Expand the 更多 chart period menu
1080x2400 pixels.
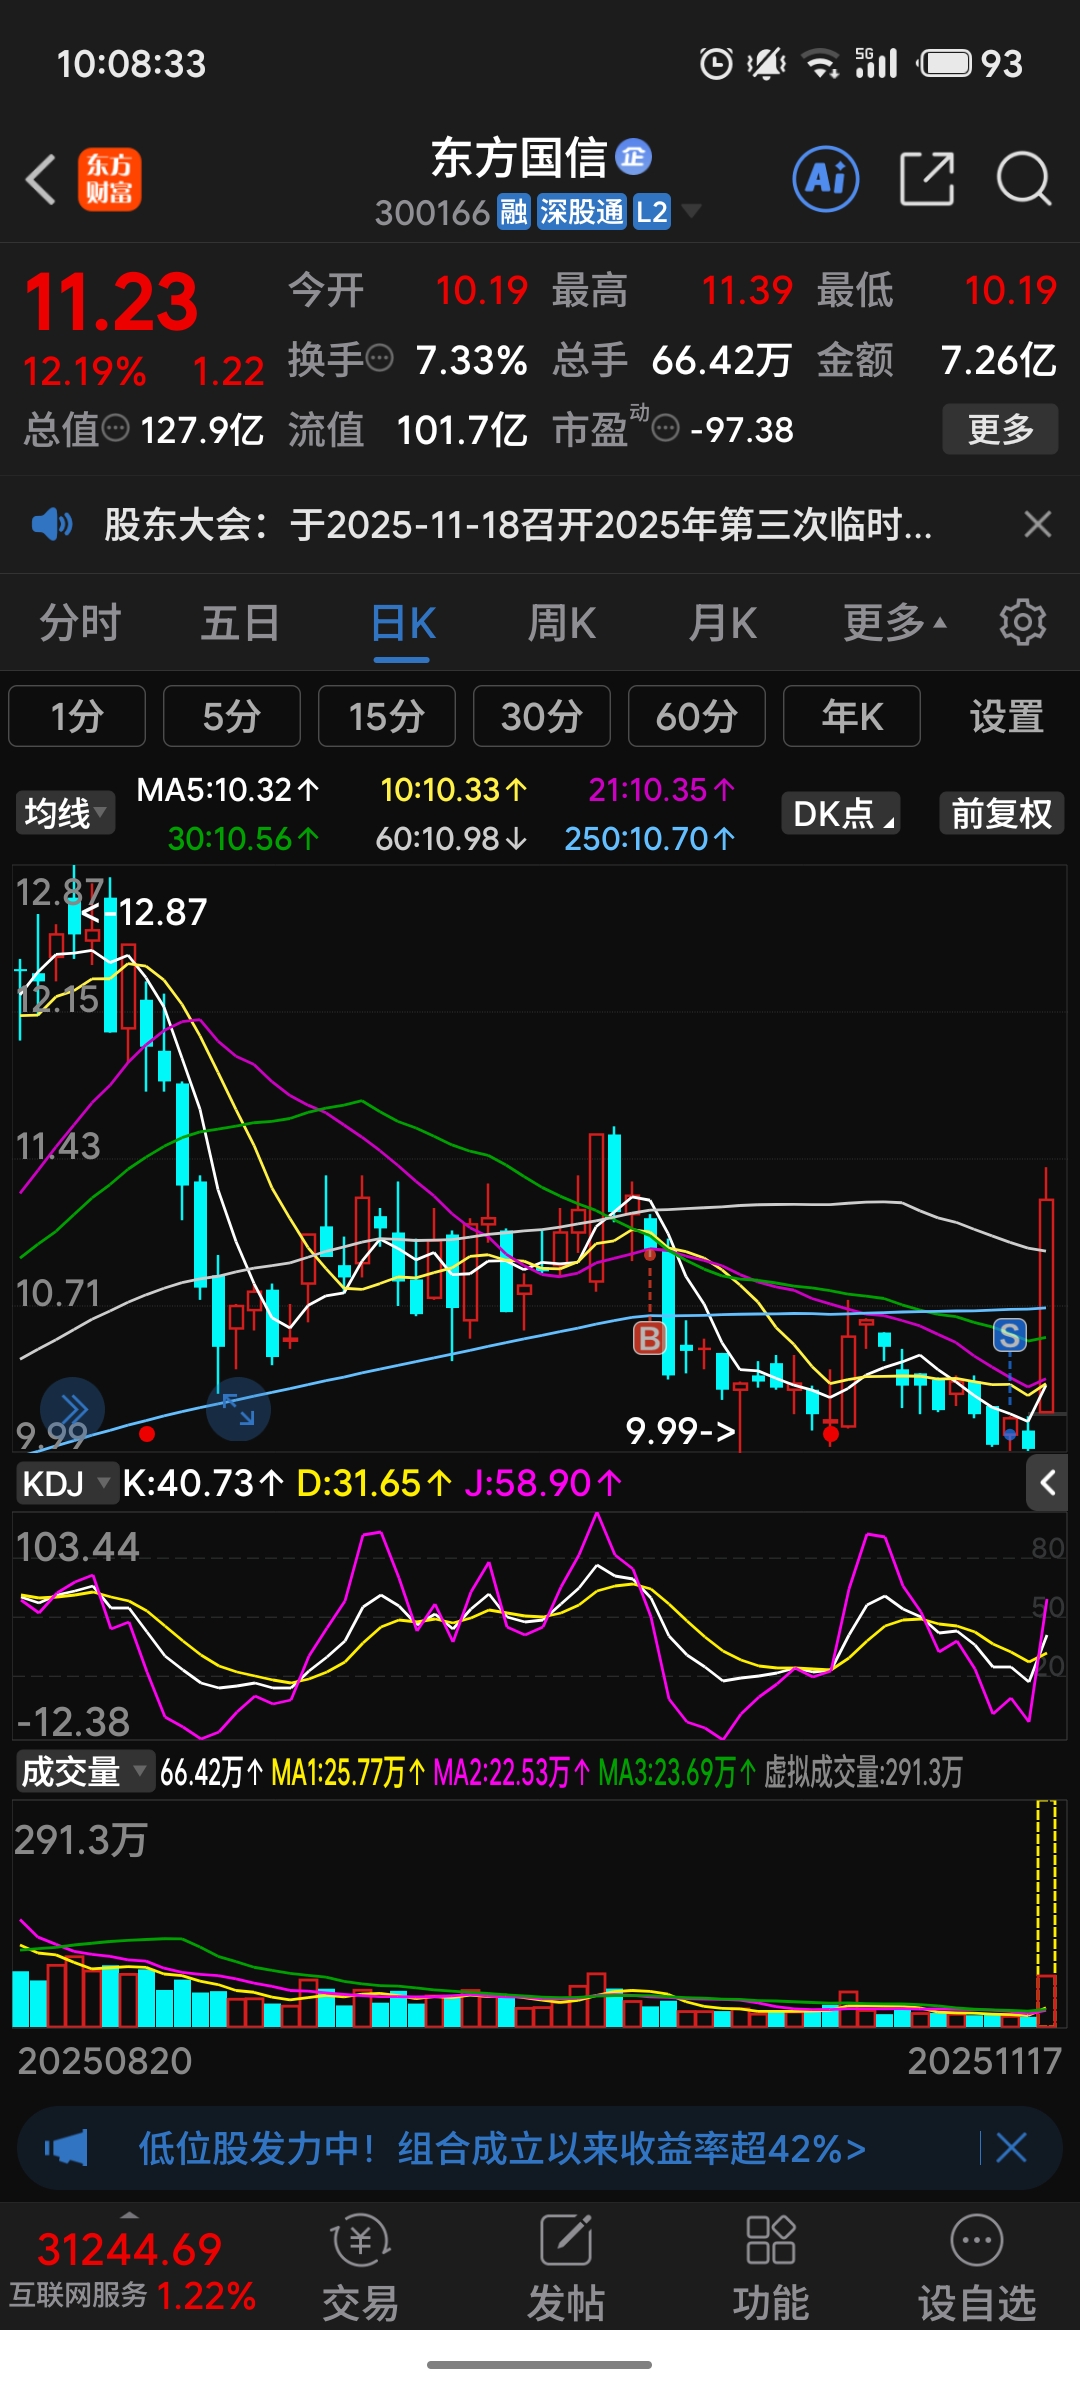point(894,623)
